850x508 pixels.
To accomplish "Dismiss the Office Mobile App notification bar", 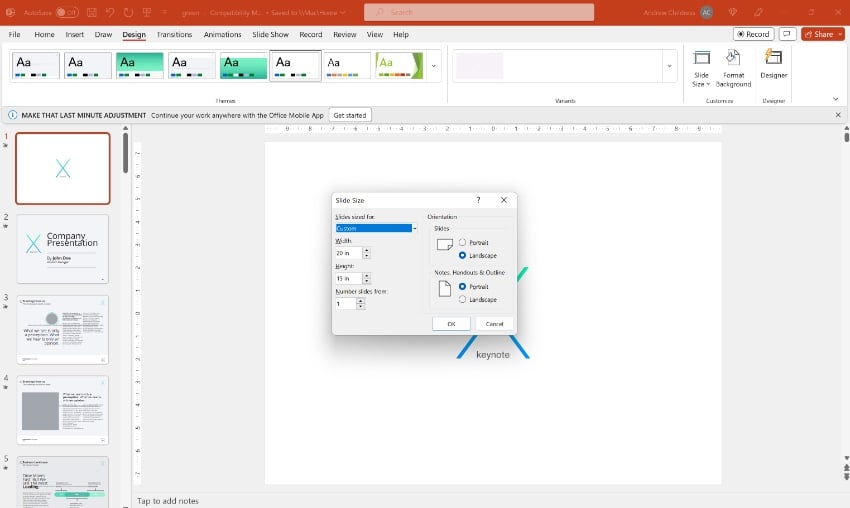I will [x=838, y=115].
